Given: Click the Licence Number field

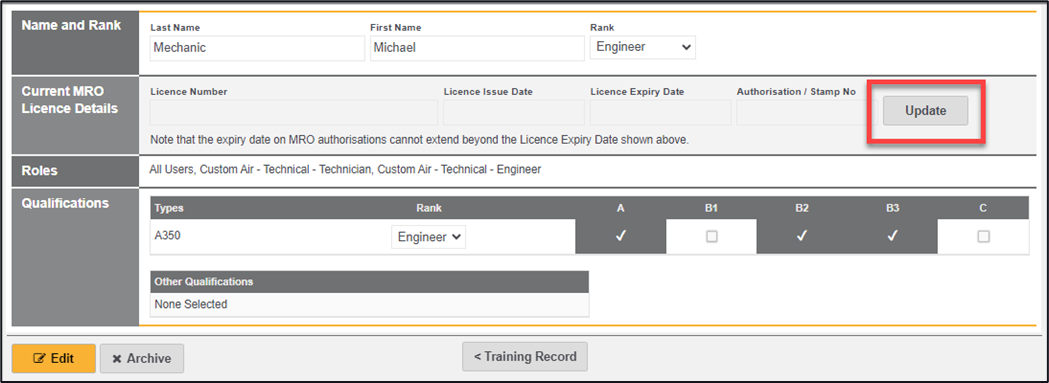Looking at the screenshot, I should (x=294, y=112).
